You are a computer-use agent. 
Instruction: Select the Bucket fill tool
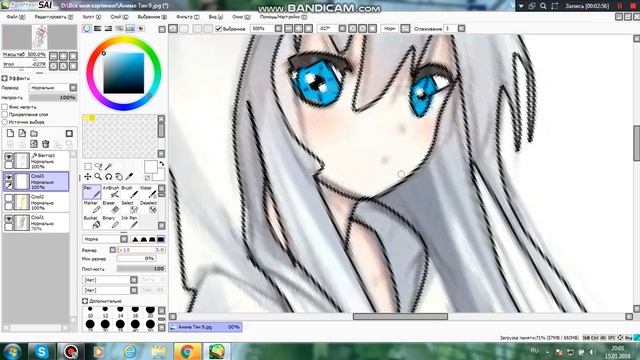point(91,222)
